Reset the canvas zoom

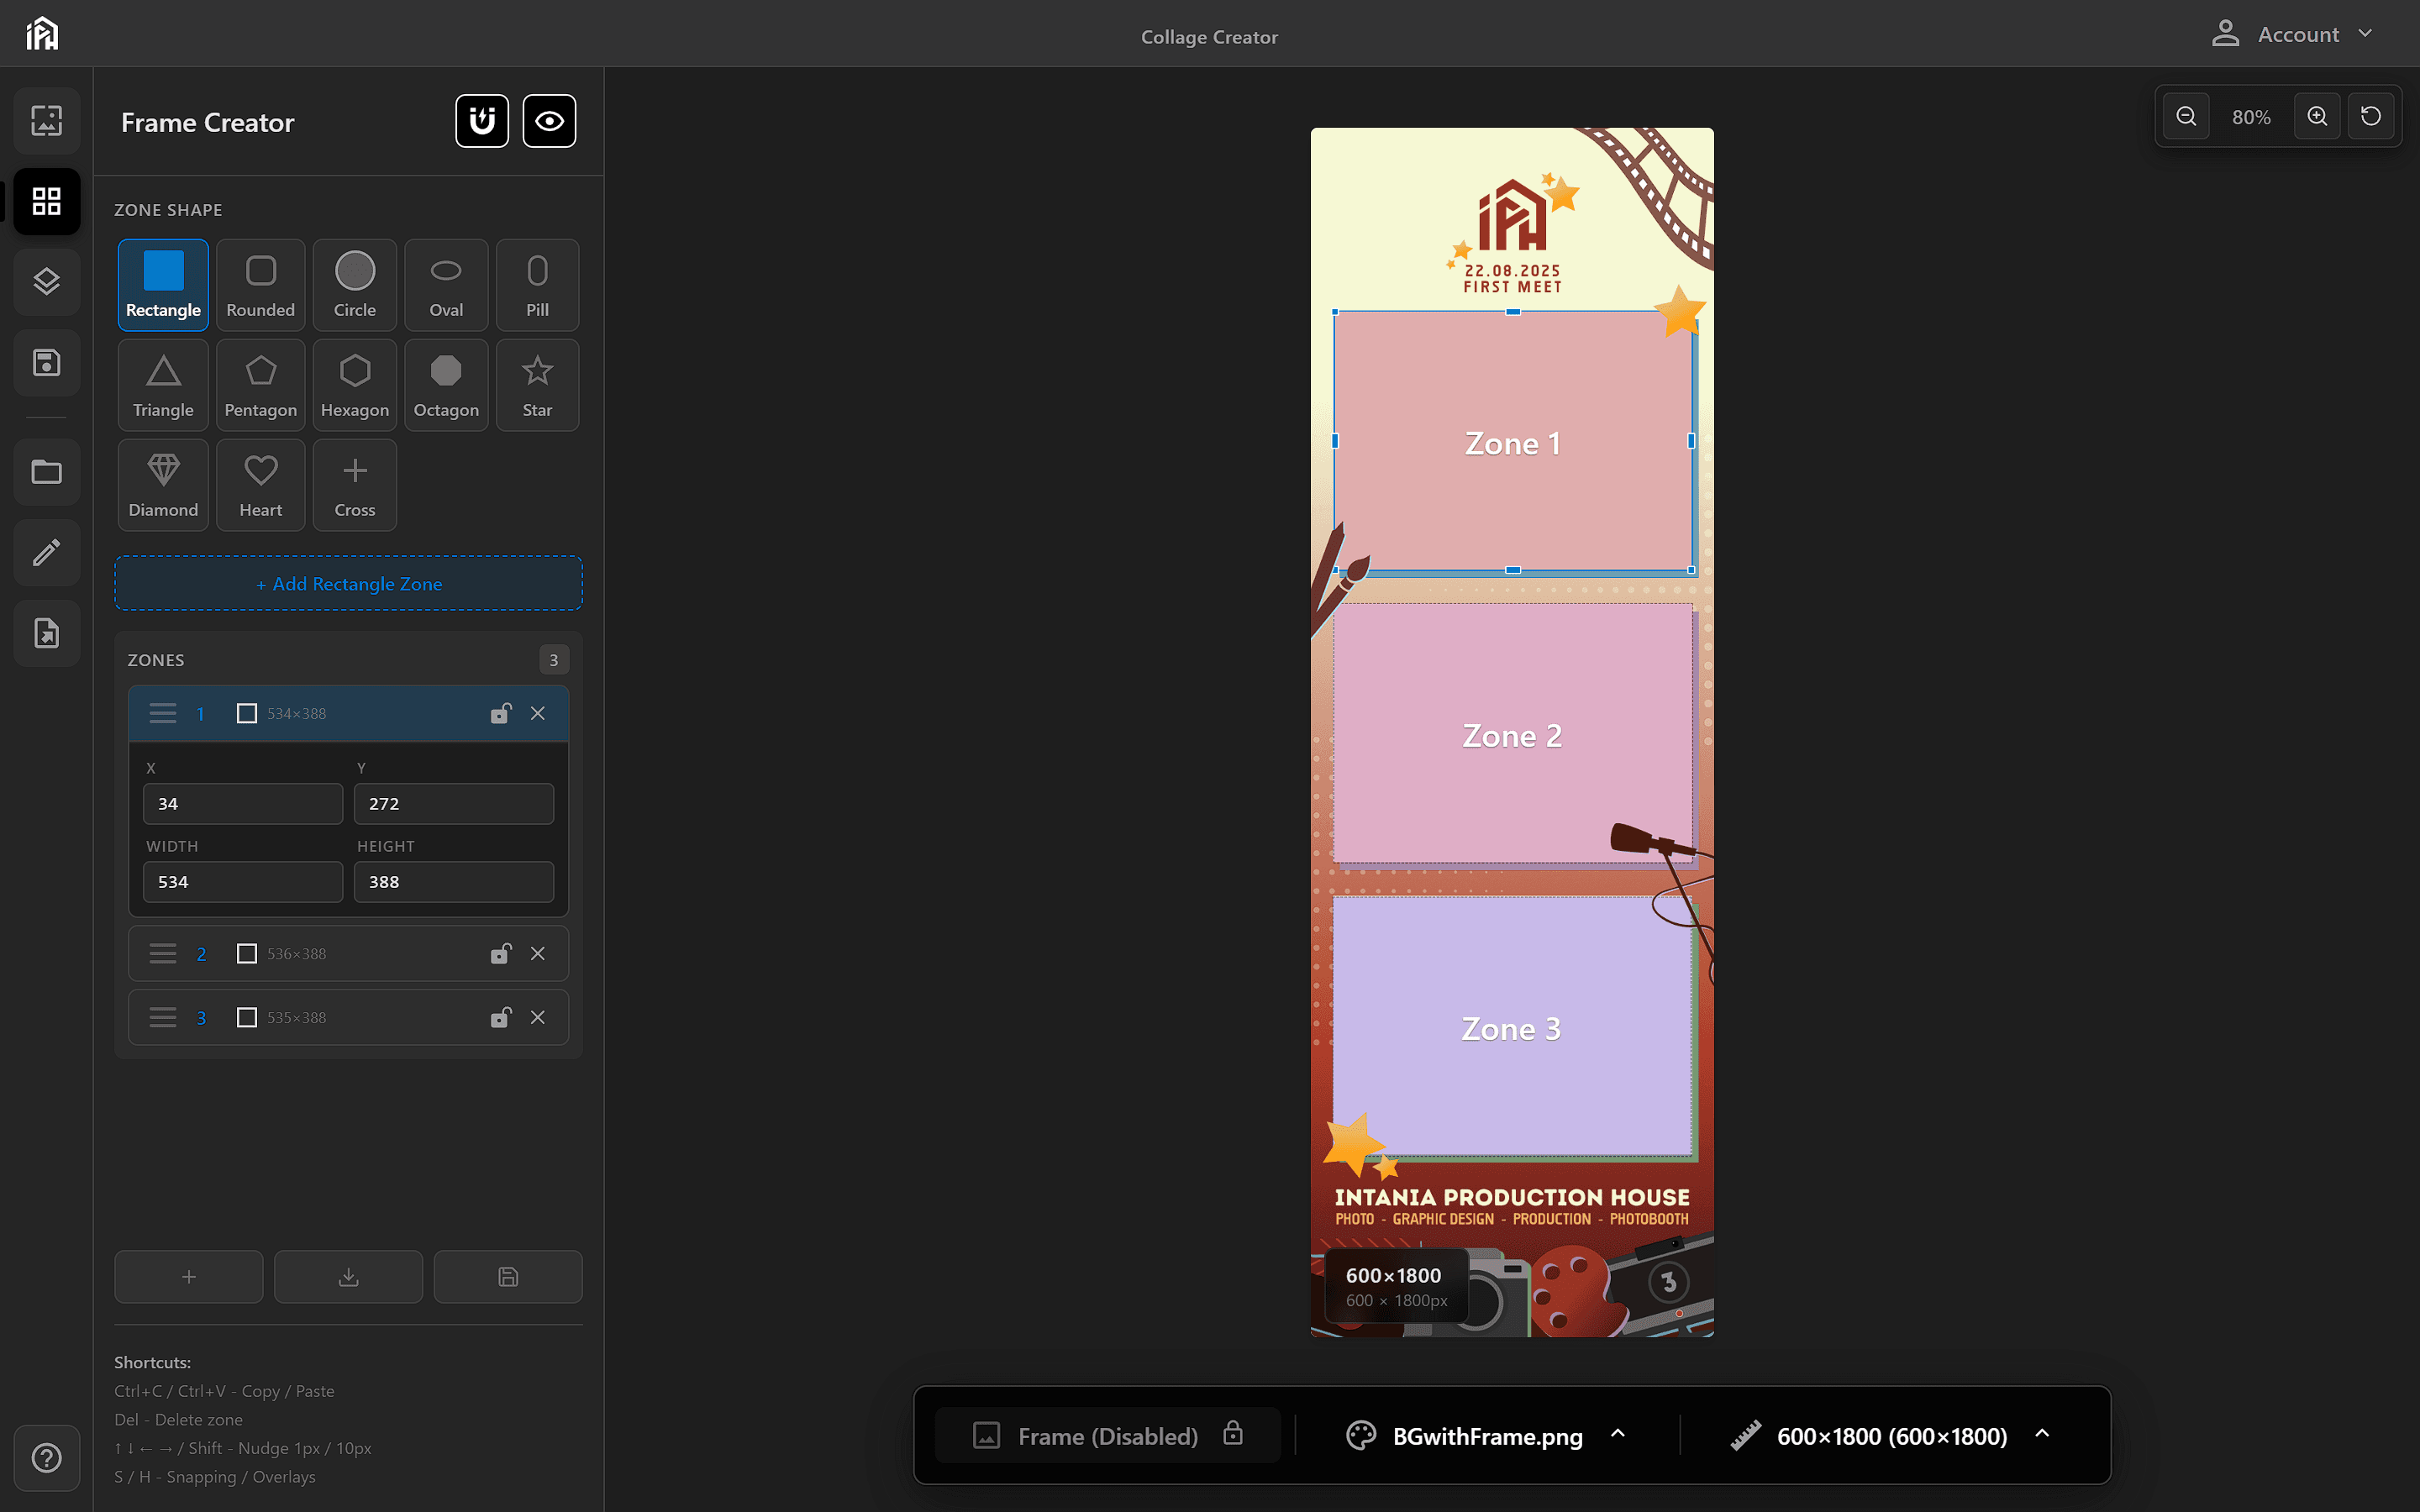(2371, 116)
